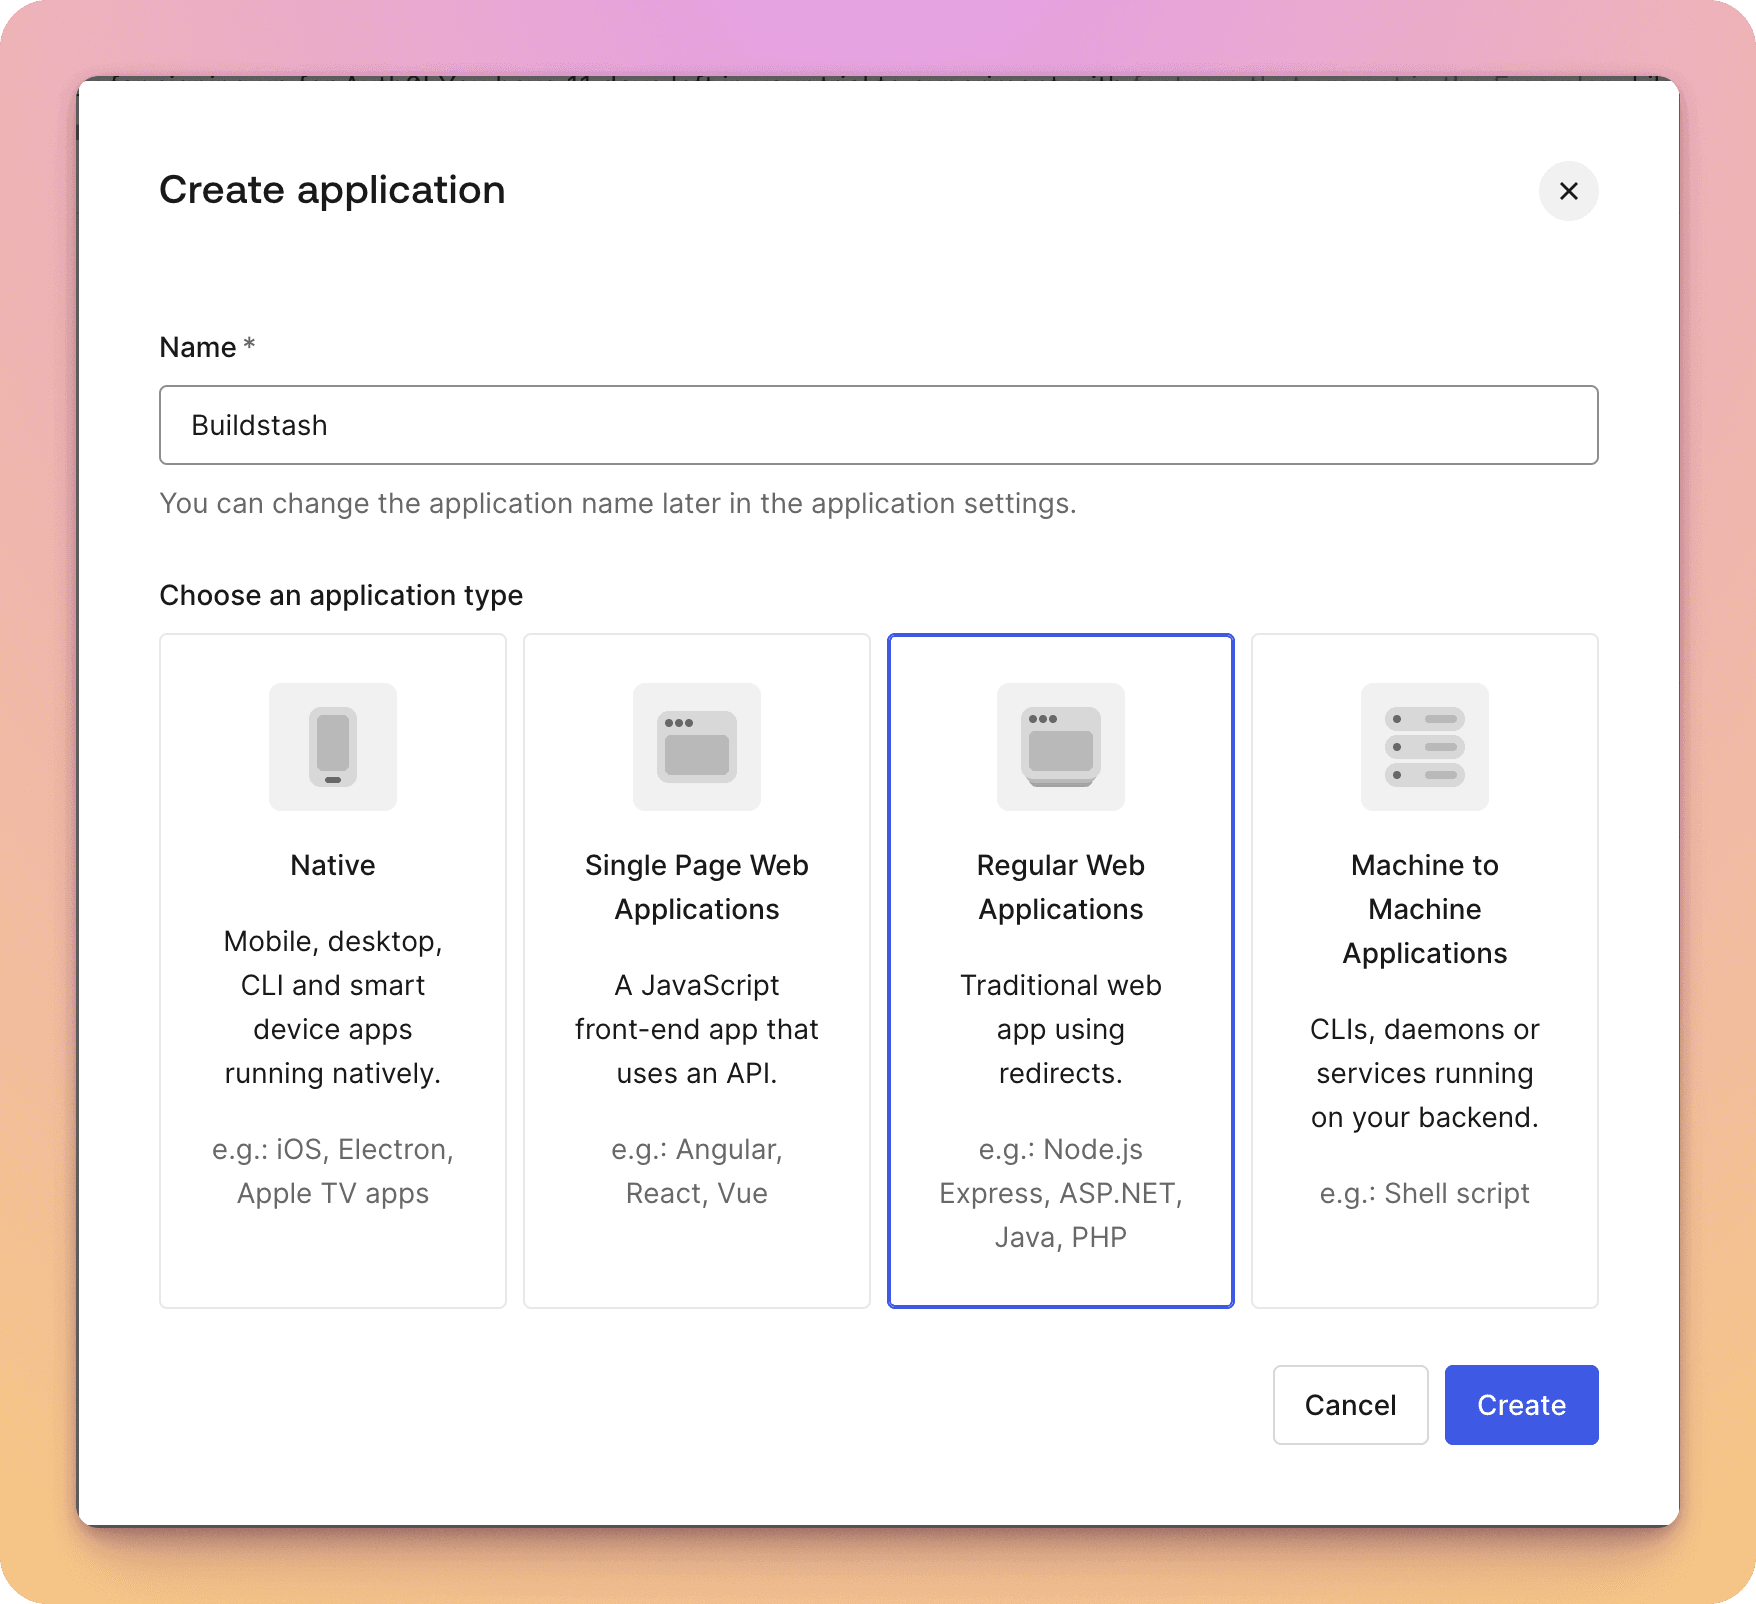Click the Choose an application type label

pos(340,595)
